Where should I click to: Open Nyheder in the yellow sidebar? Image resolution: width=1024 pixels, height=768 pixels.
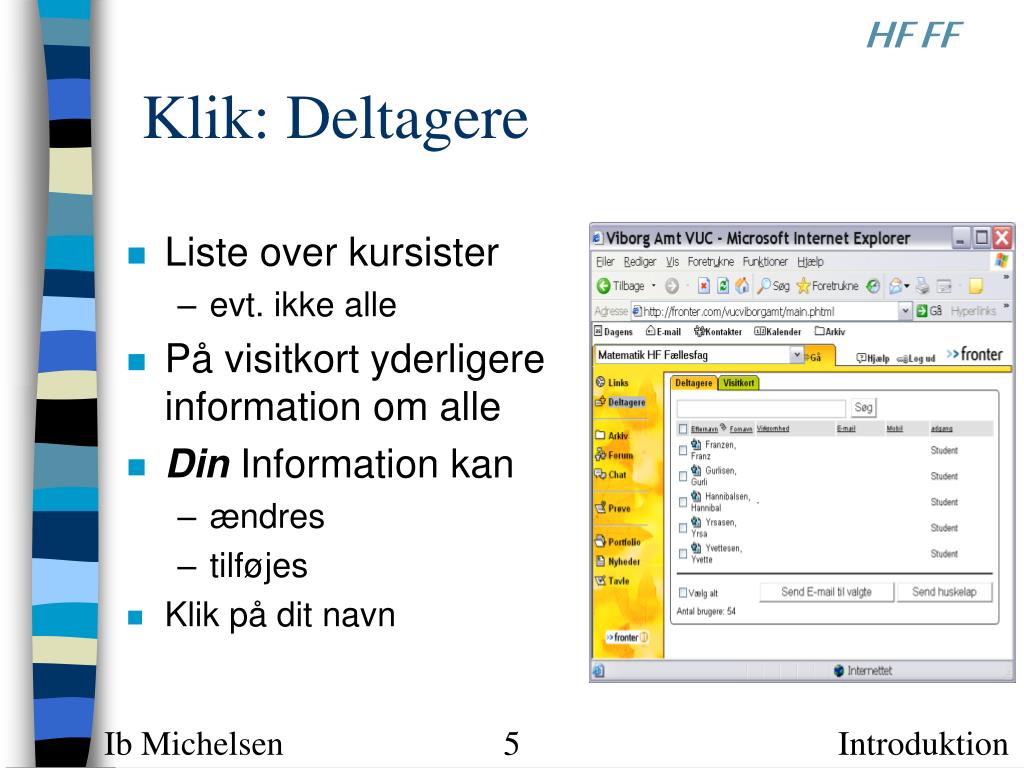(618, 562)
